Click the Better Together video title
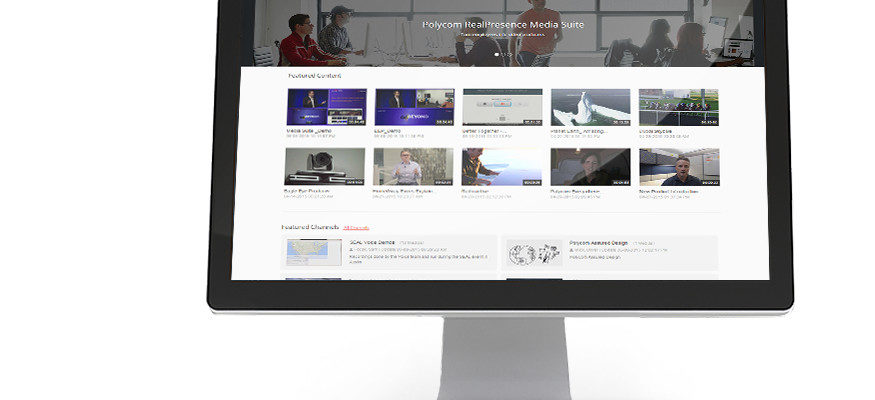The height and width of the screenshot is (400, 875). [484, 131]
